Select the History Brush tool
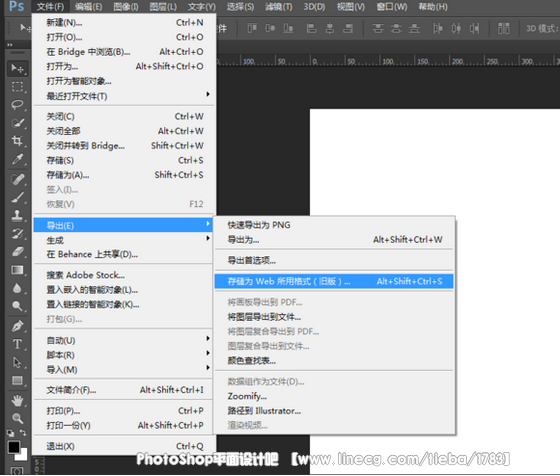The image size is (560, 476). coord(17,234)
